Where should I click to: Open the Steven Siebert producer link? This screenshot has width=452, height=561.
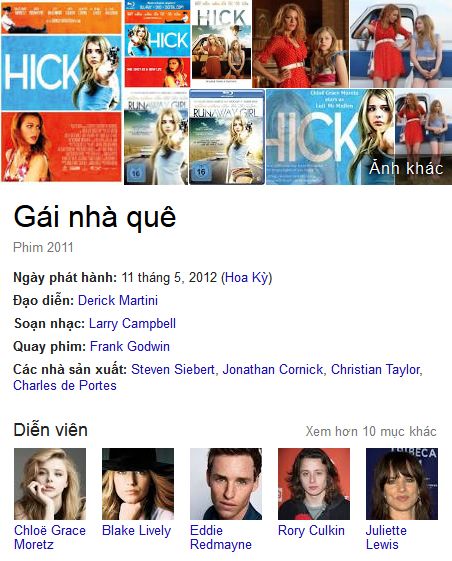[173, 369]
